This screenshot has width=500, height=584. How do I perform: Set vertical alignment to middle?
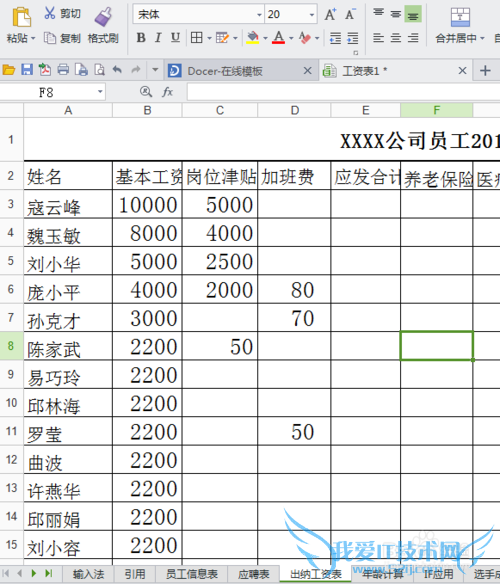(x=396, y=14)
